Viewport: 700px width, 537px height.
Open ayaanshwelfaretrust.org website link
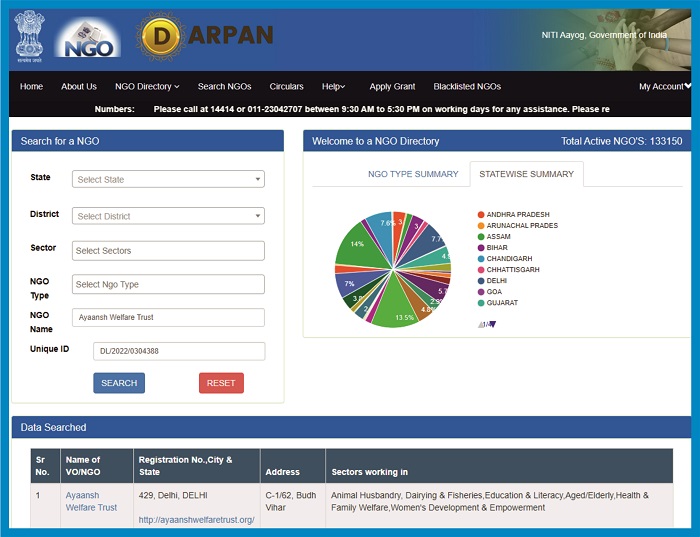pyautogui.click(x=196, y=520)
